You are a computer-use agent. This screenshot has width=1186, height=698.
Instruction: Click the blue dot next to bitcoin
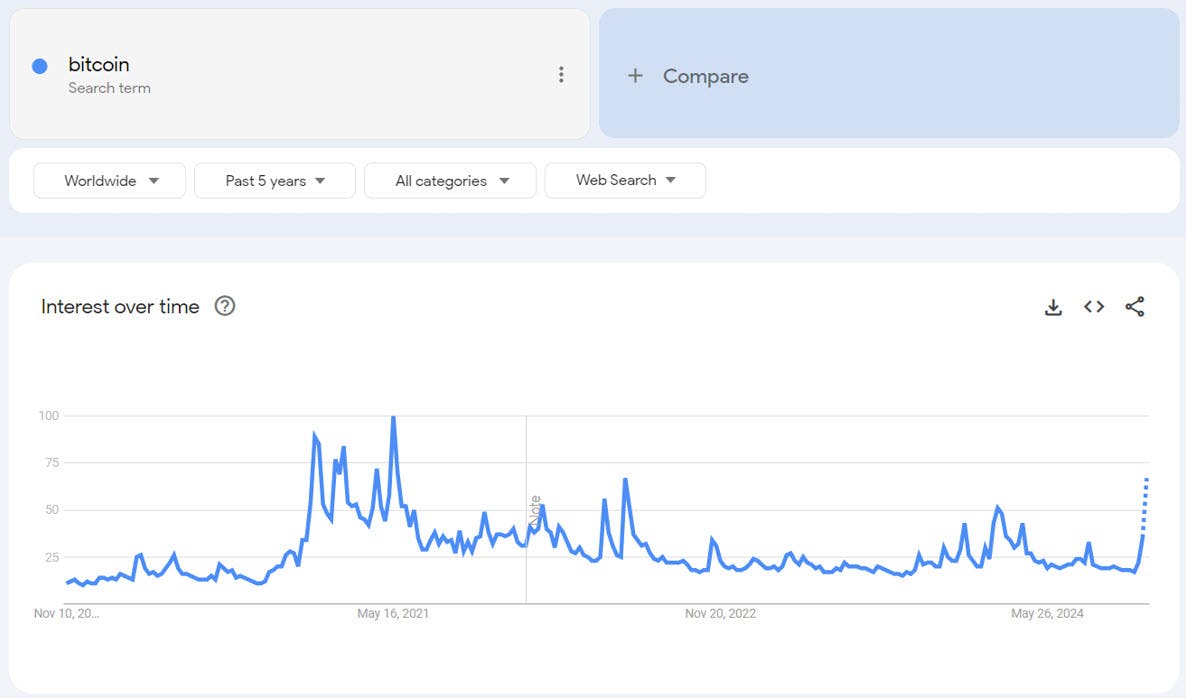(x=40, y=66)
